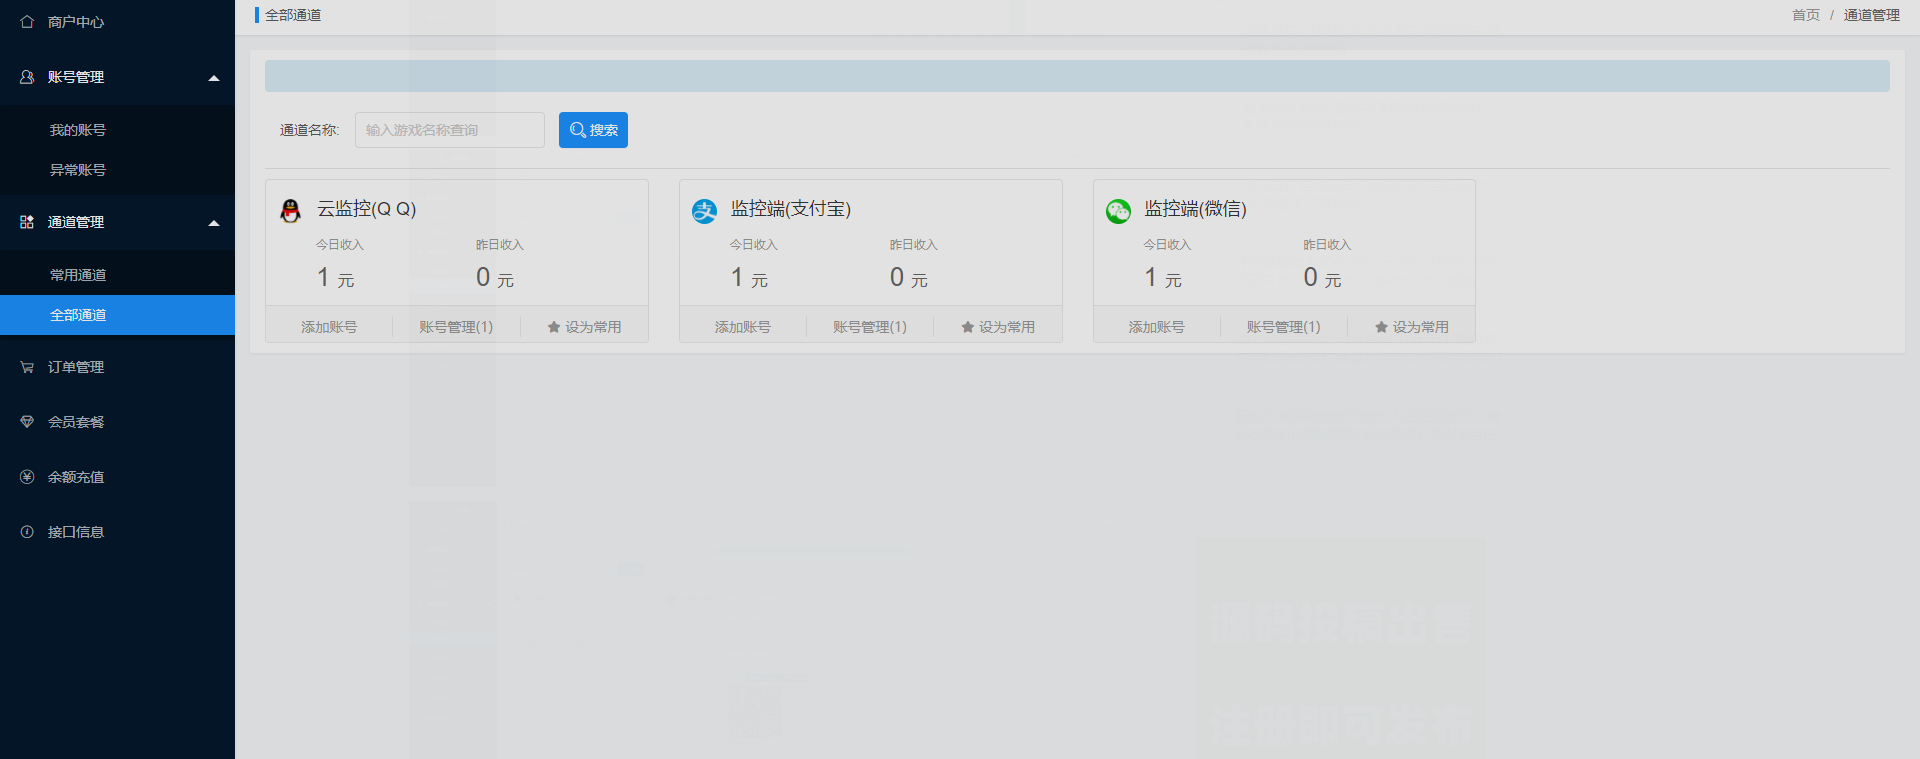Click the 订单管理 shopping cart icon
The image size is (1920, 759).
point(27,367)
